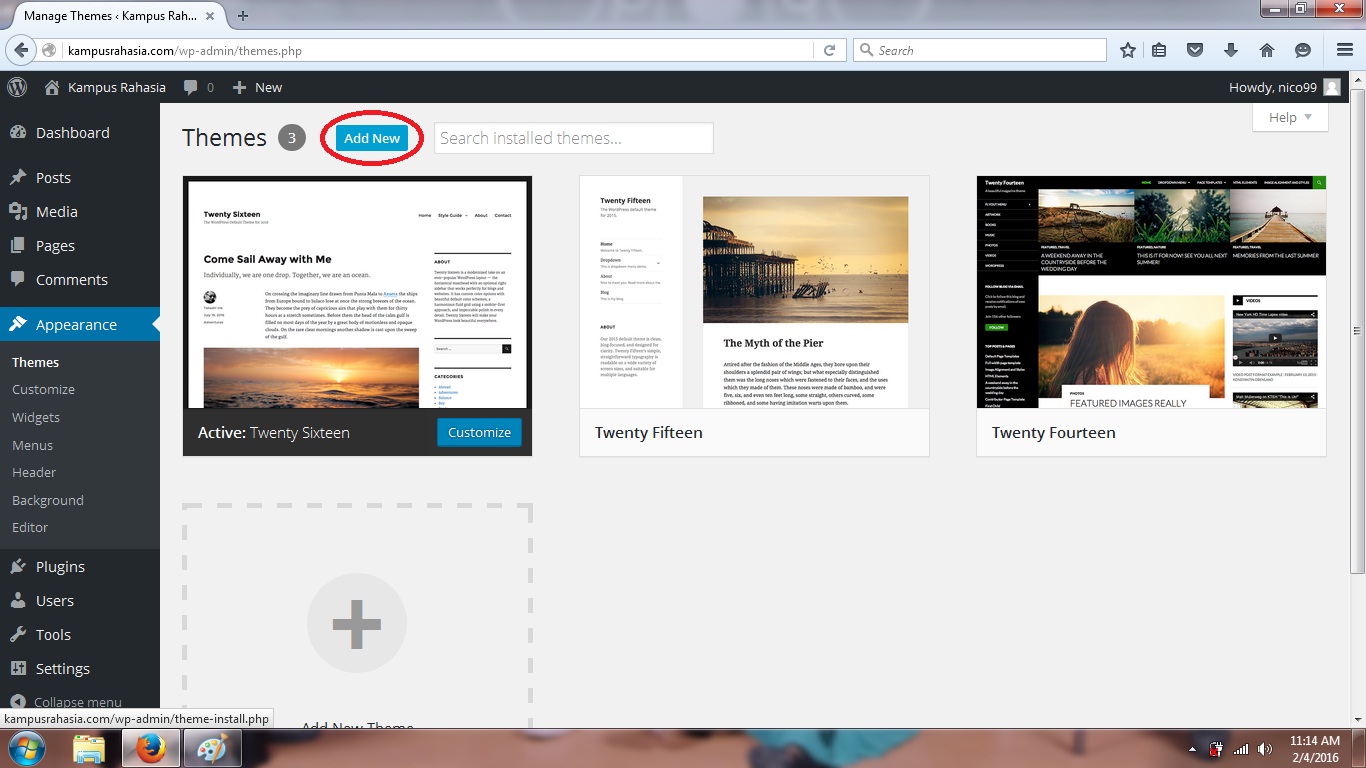Open the Comments sidebar menu

(80, 279)
